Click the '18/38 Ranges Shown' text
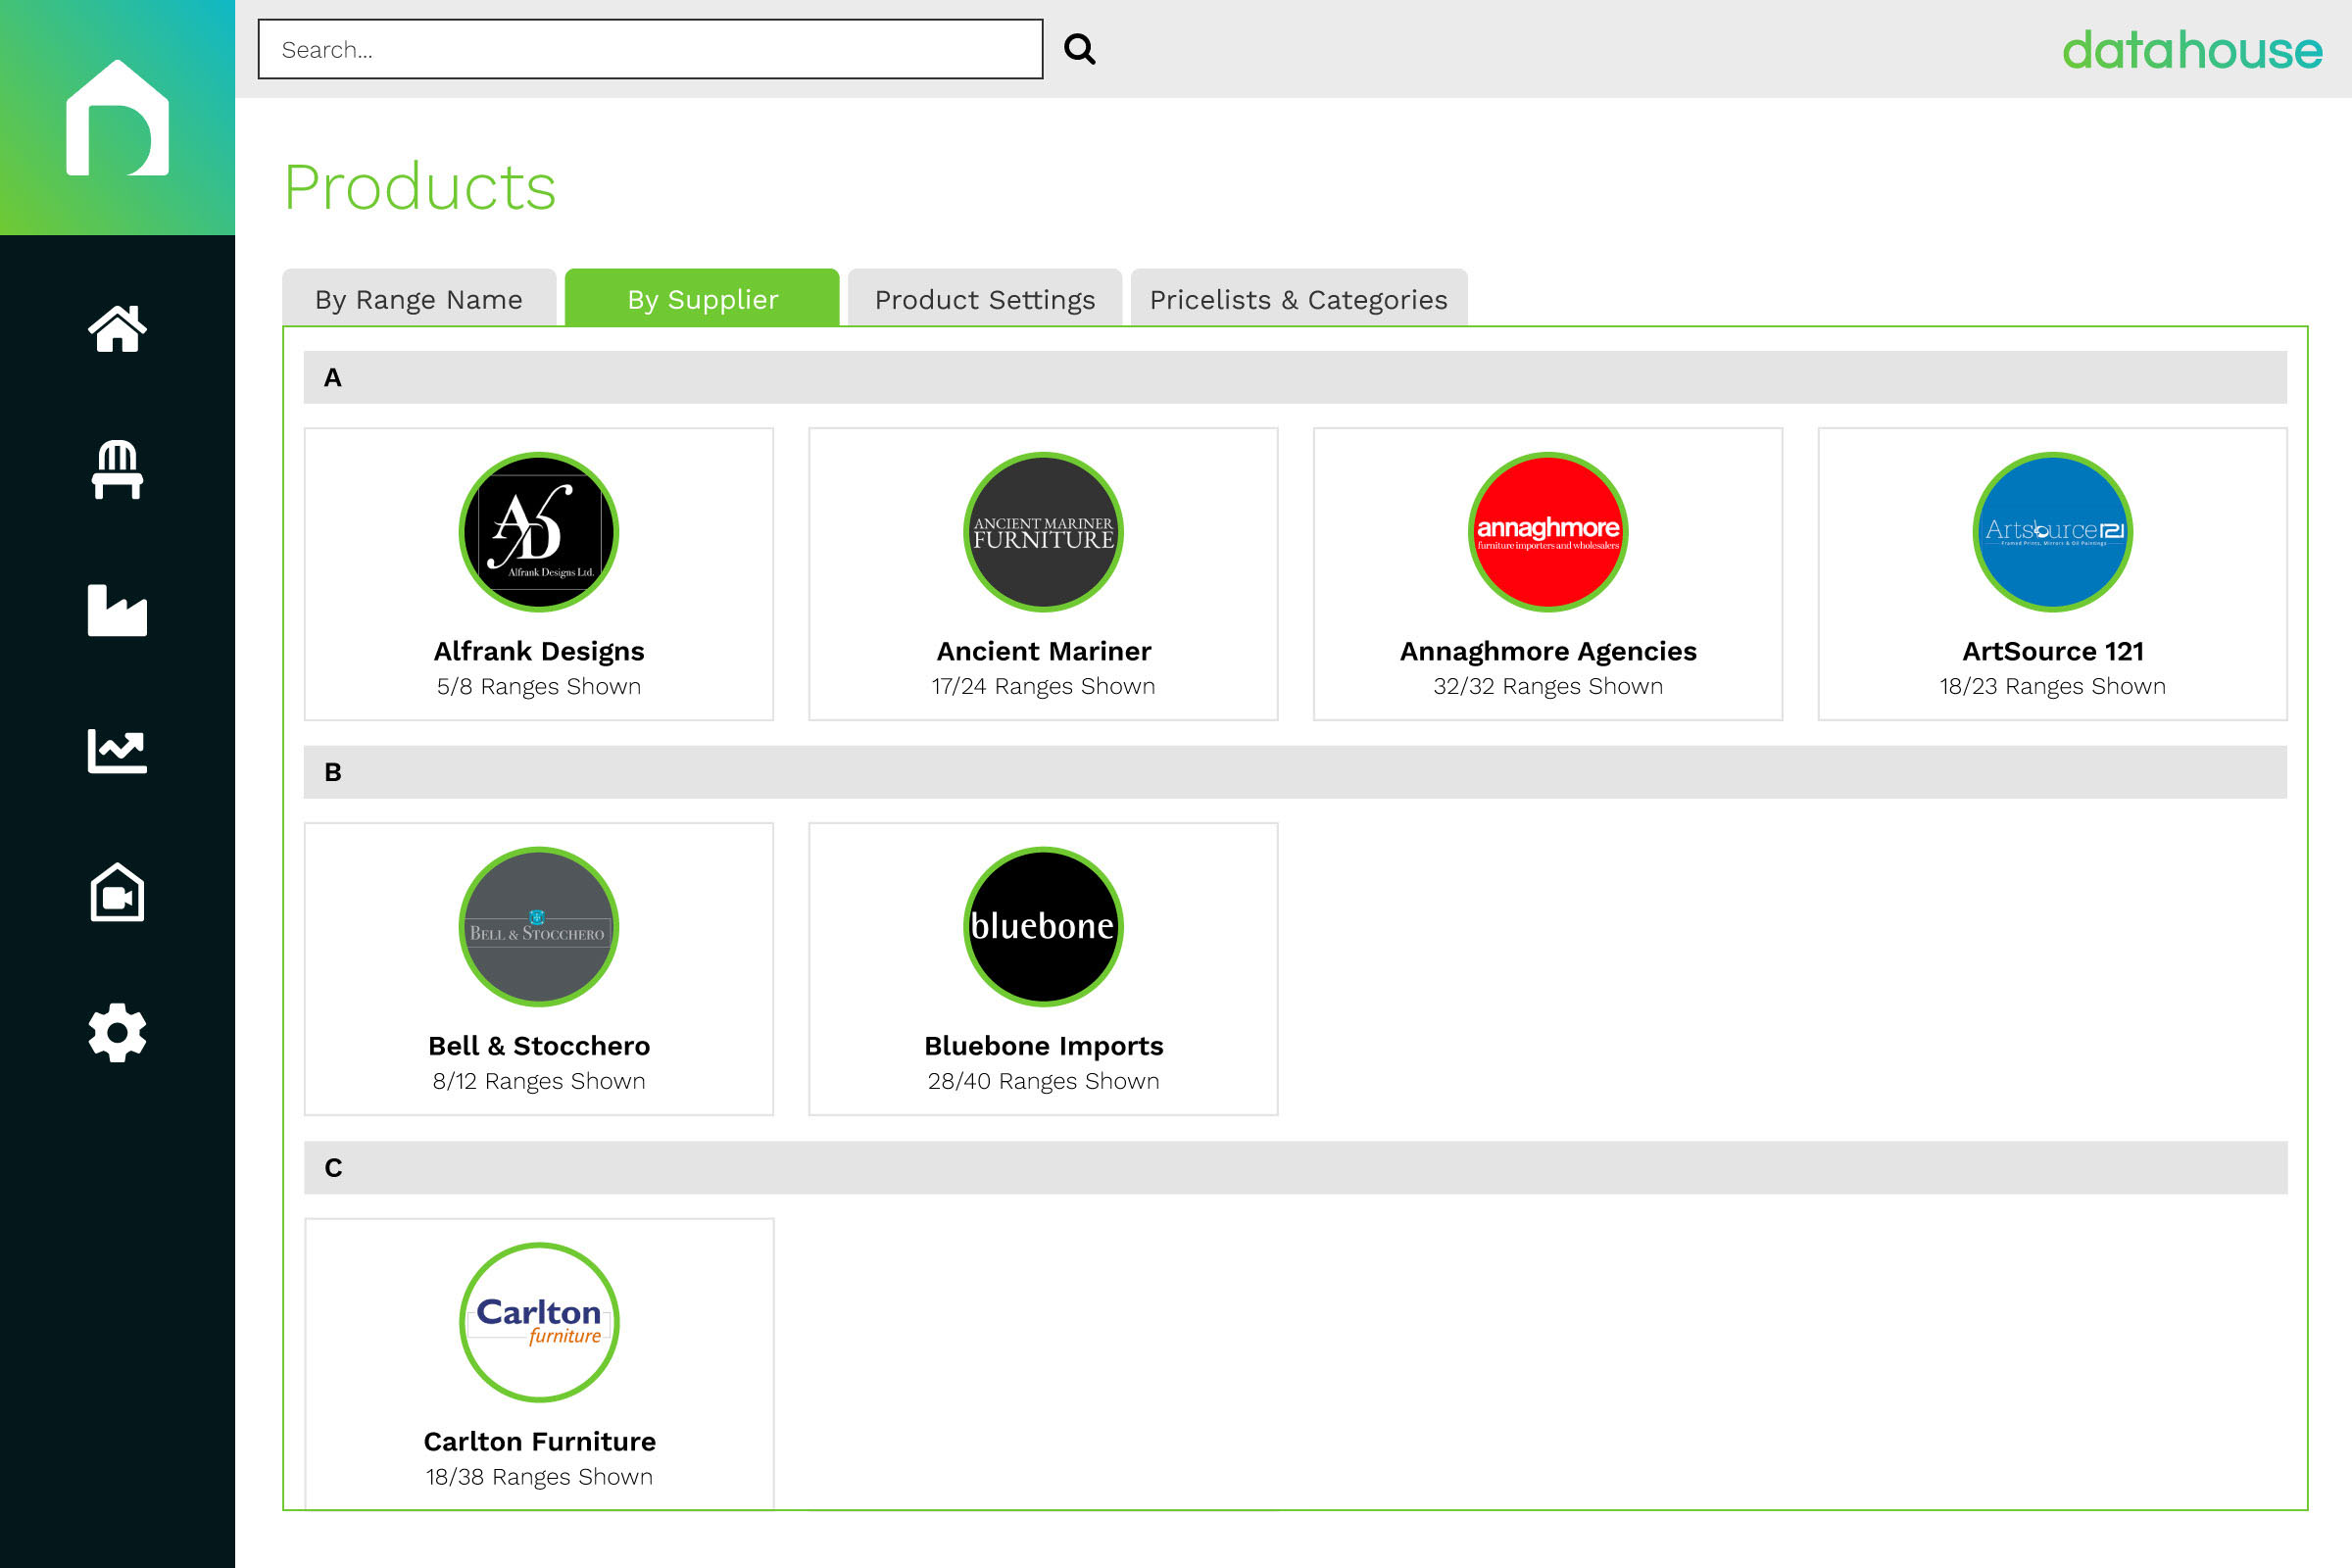The height and width of the screenshot is (1568, 2352). click(x=539, y=1476)
